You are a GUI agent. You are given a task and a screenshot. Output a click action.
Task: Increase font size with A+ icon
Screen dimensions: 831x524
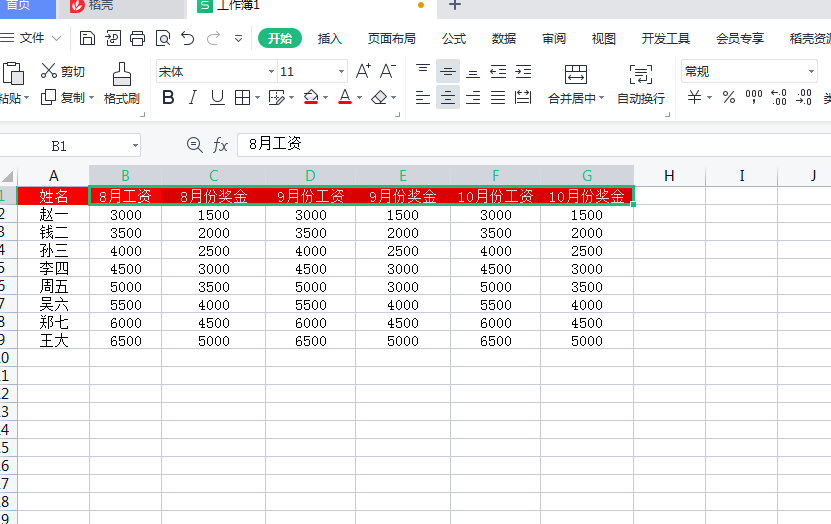coord(363,71)
